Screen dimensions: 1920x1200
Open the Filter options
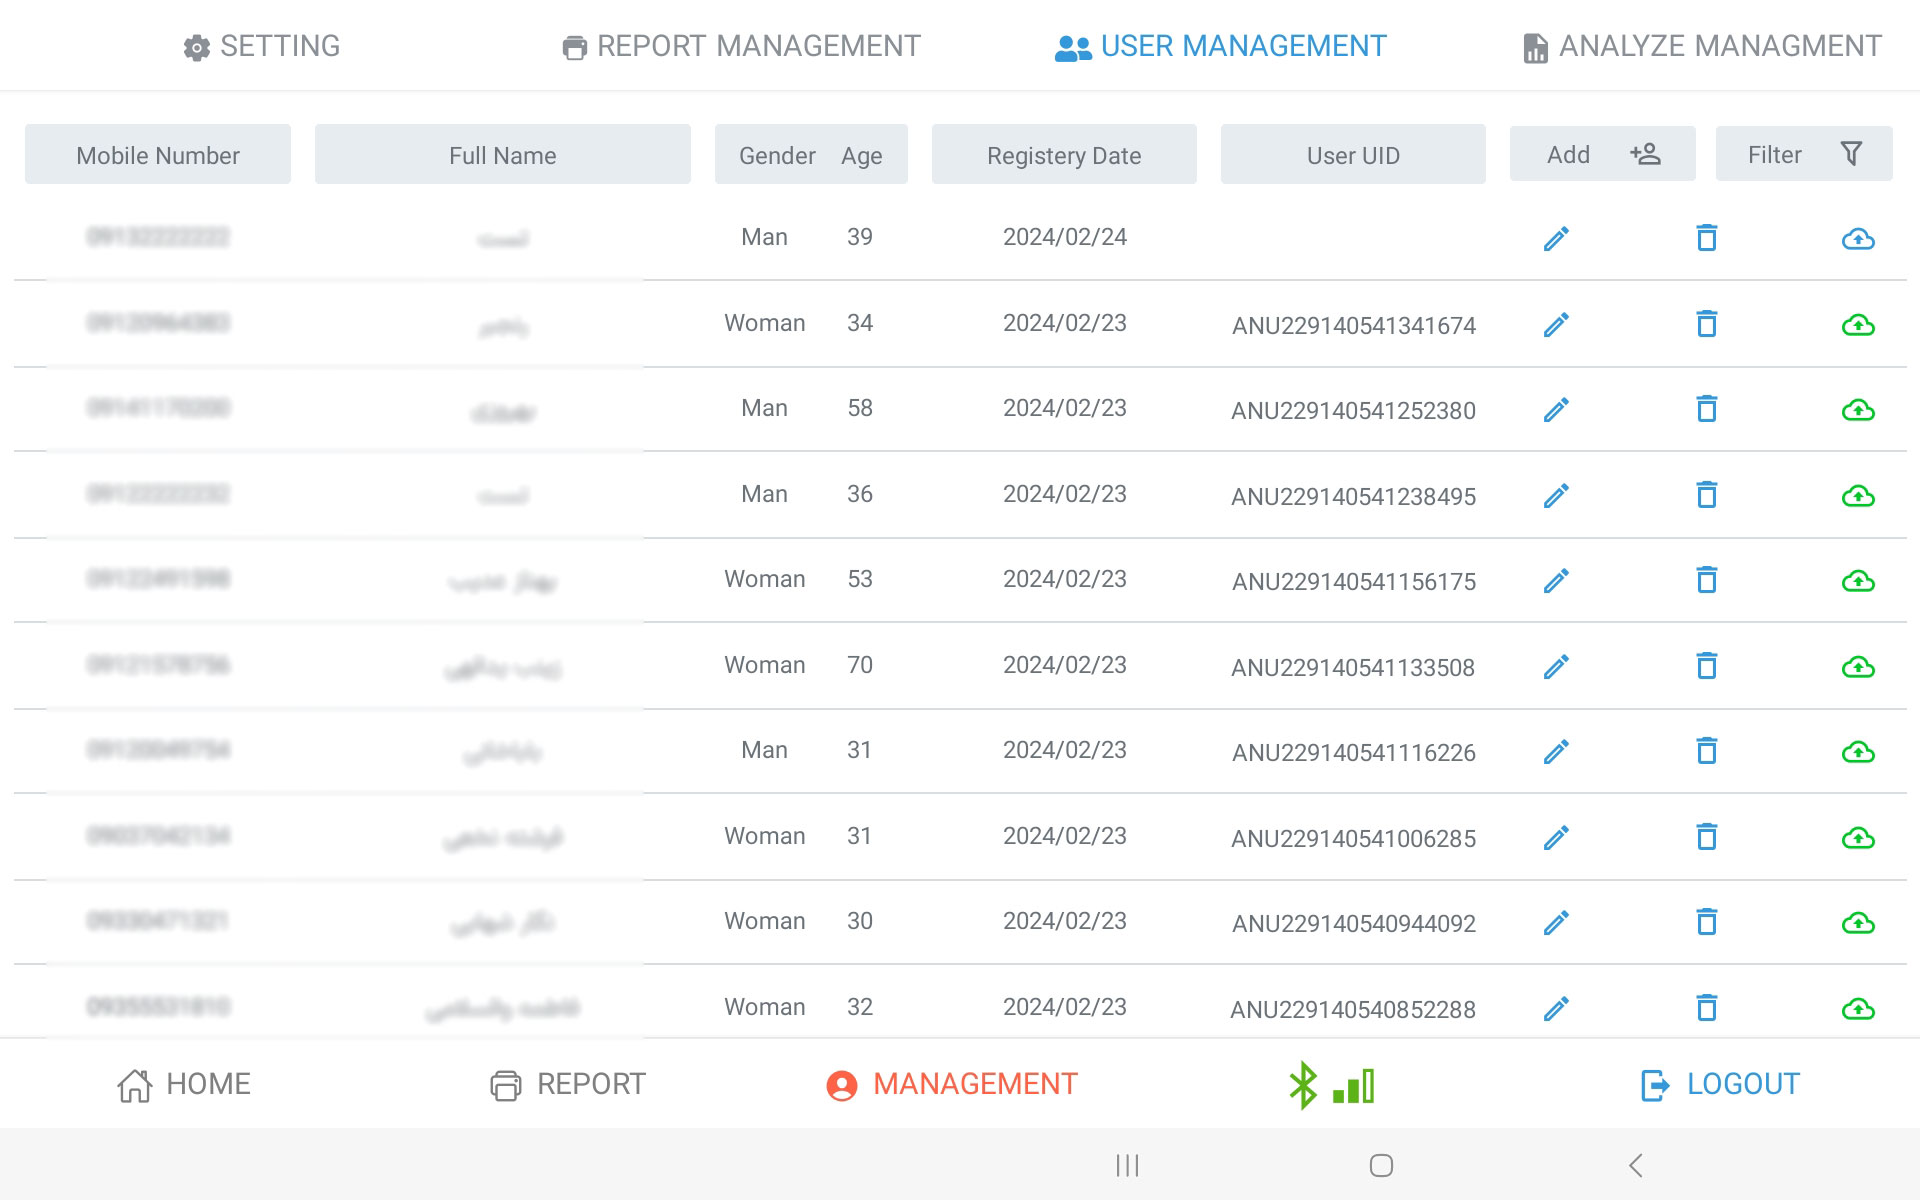[1803, 154]
